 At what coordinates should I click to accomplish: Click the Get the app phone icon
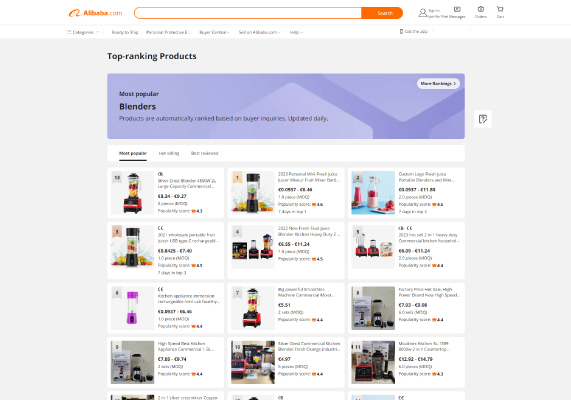(401, 32)
